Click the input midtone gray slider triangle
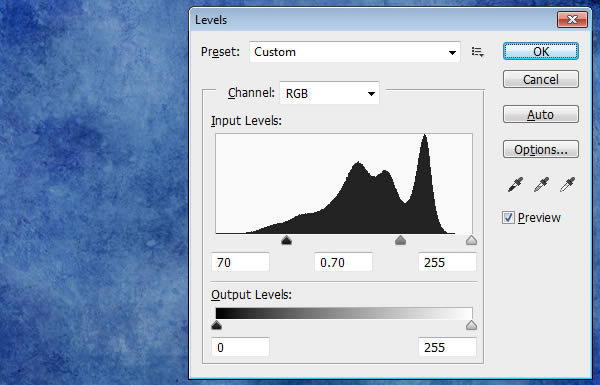 point(400,240)
